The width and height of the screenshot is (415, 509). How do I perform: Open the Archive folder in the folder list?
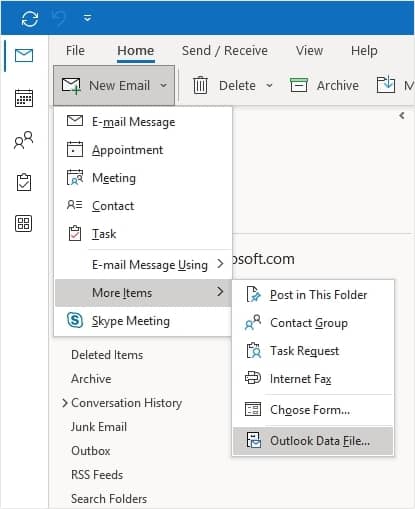tap(91, 379)
